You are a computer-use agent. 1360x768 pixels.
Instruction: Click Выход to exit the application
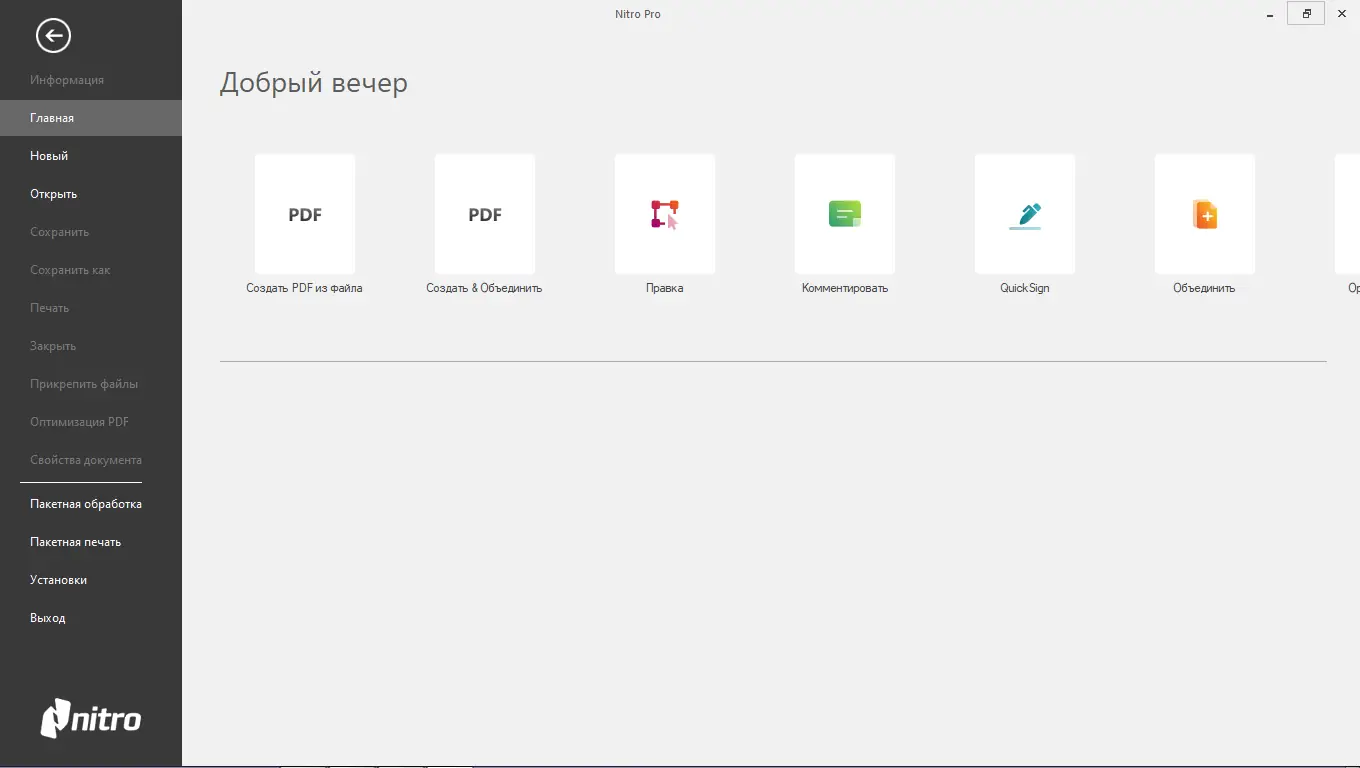tap(91, 618)
